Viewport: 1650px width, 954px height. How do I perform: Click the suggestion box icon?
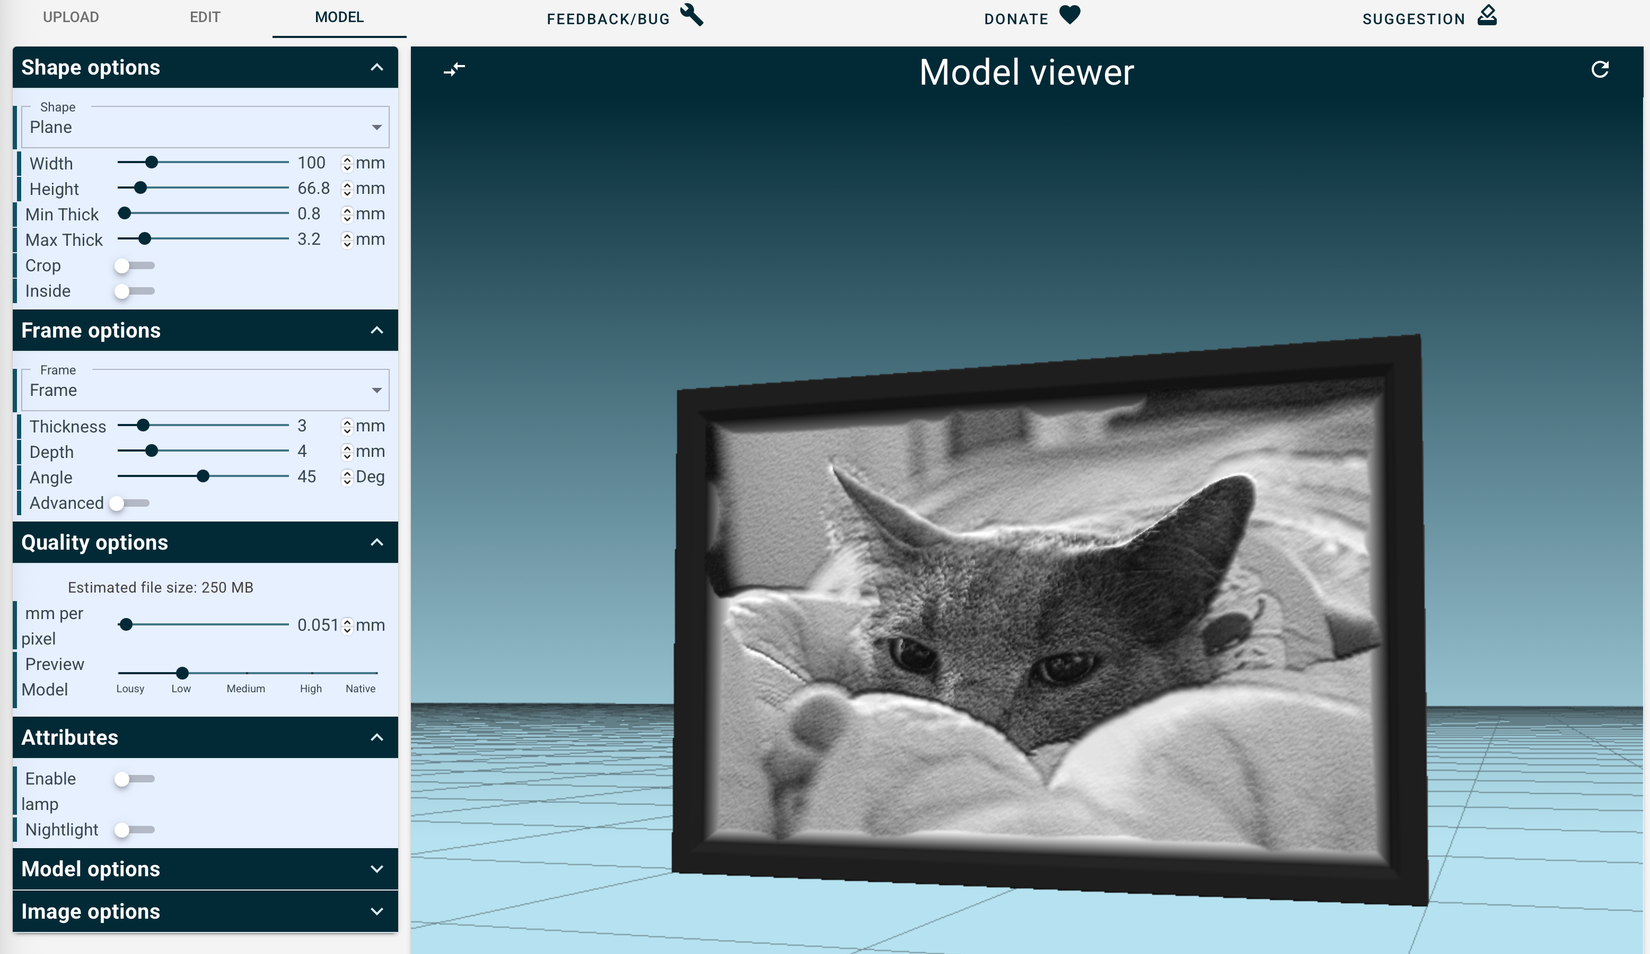(x=1487, y=15)
